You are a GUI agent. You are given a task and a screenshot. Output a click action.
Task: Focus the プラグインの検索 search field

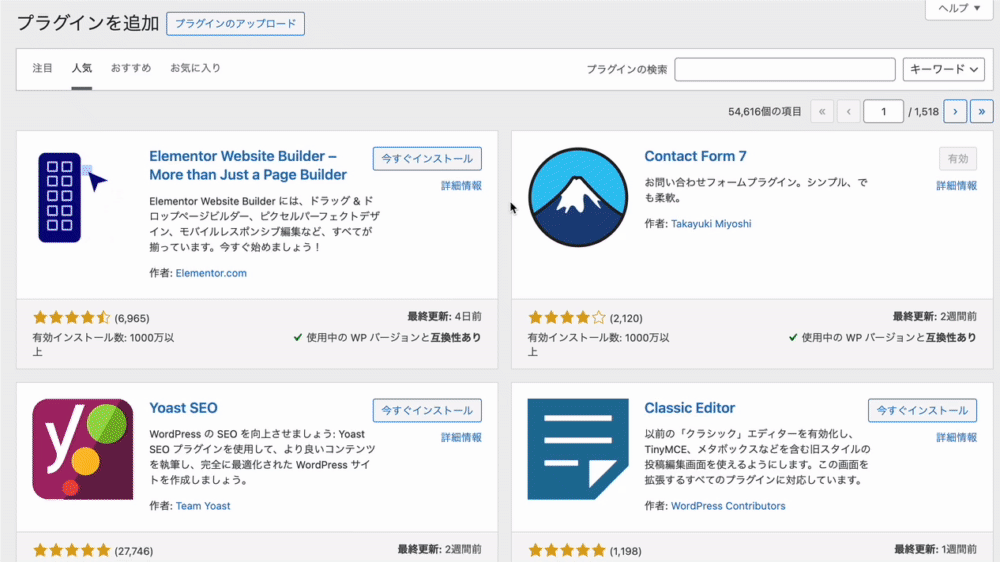tap(785, 70)
